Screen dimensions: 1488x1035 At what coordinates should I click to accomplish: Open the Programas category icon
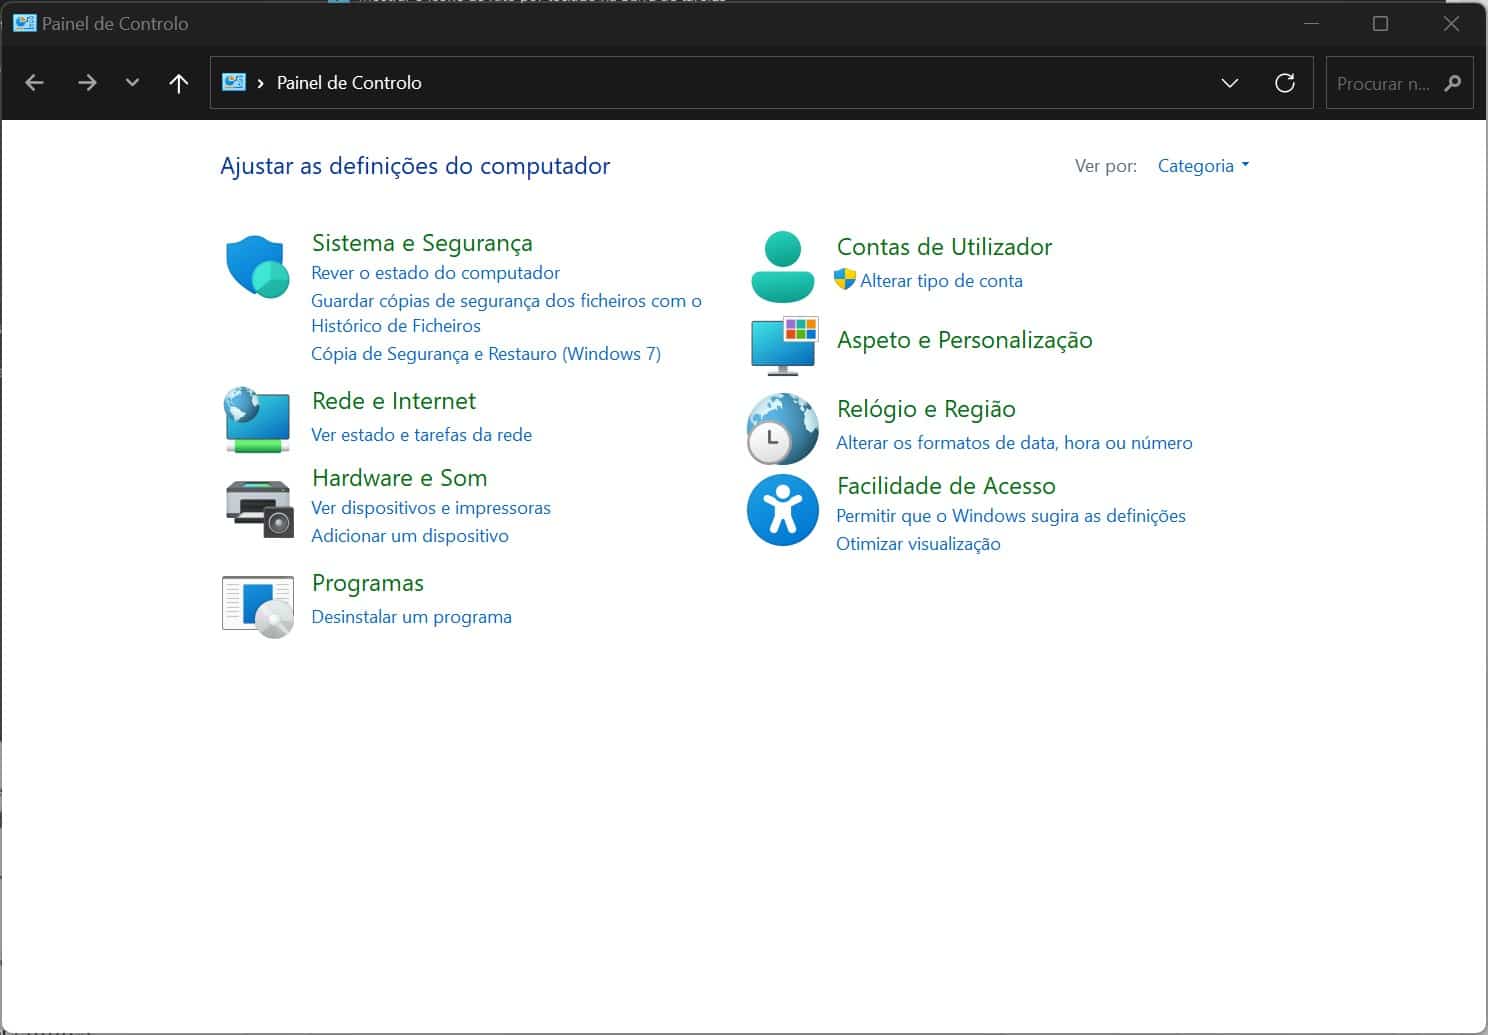tap(258, 605)
